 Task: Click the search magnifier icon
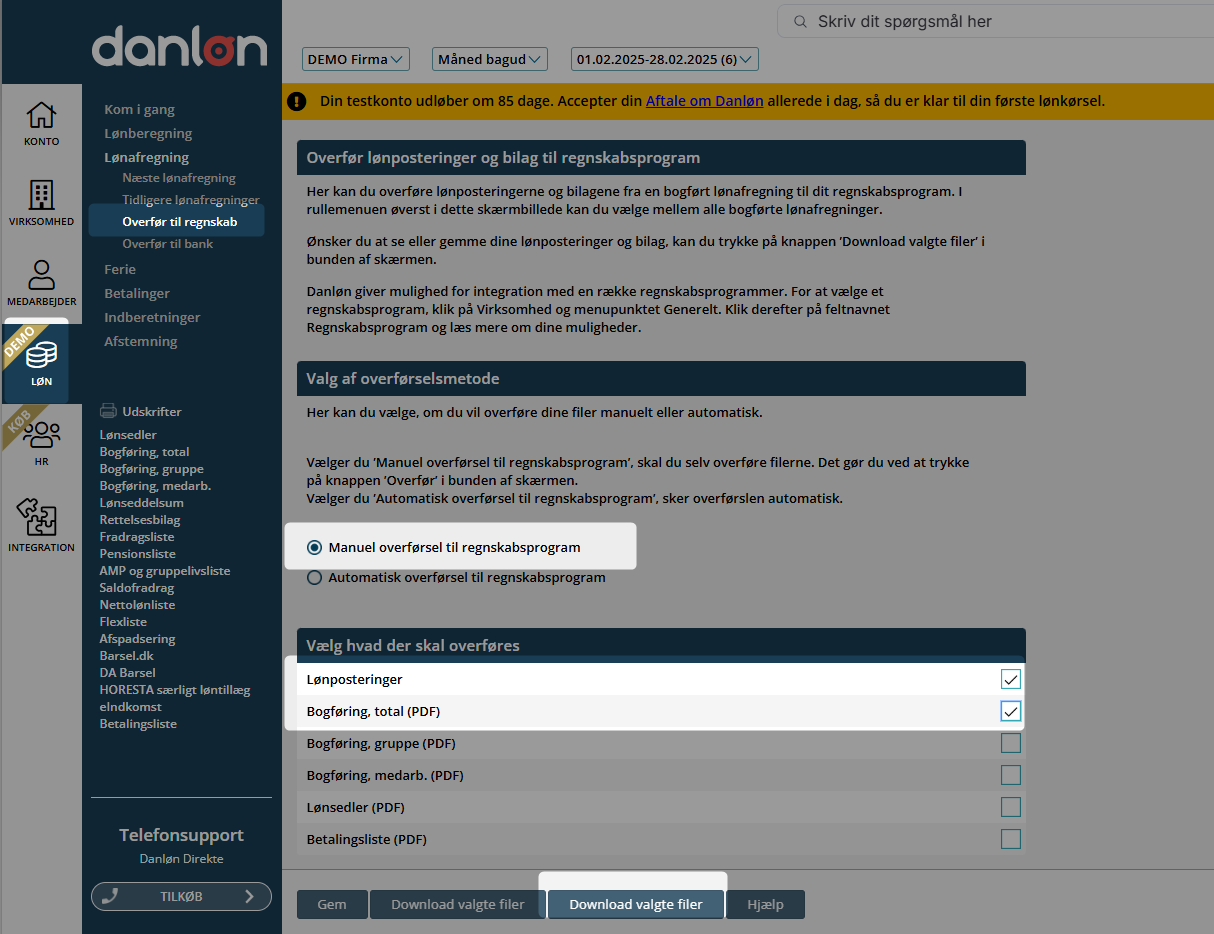(800, 21)
